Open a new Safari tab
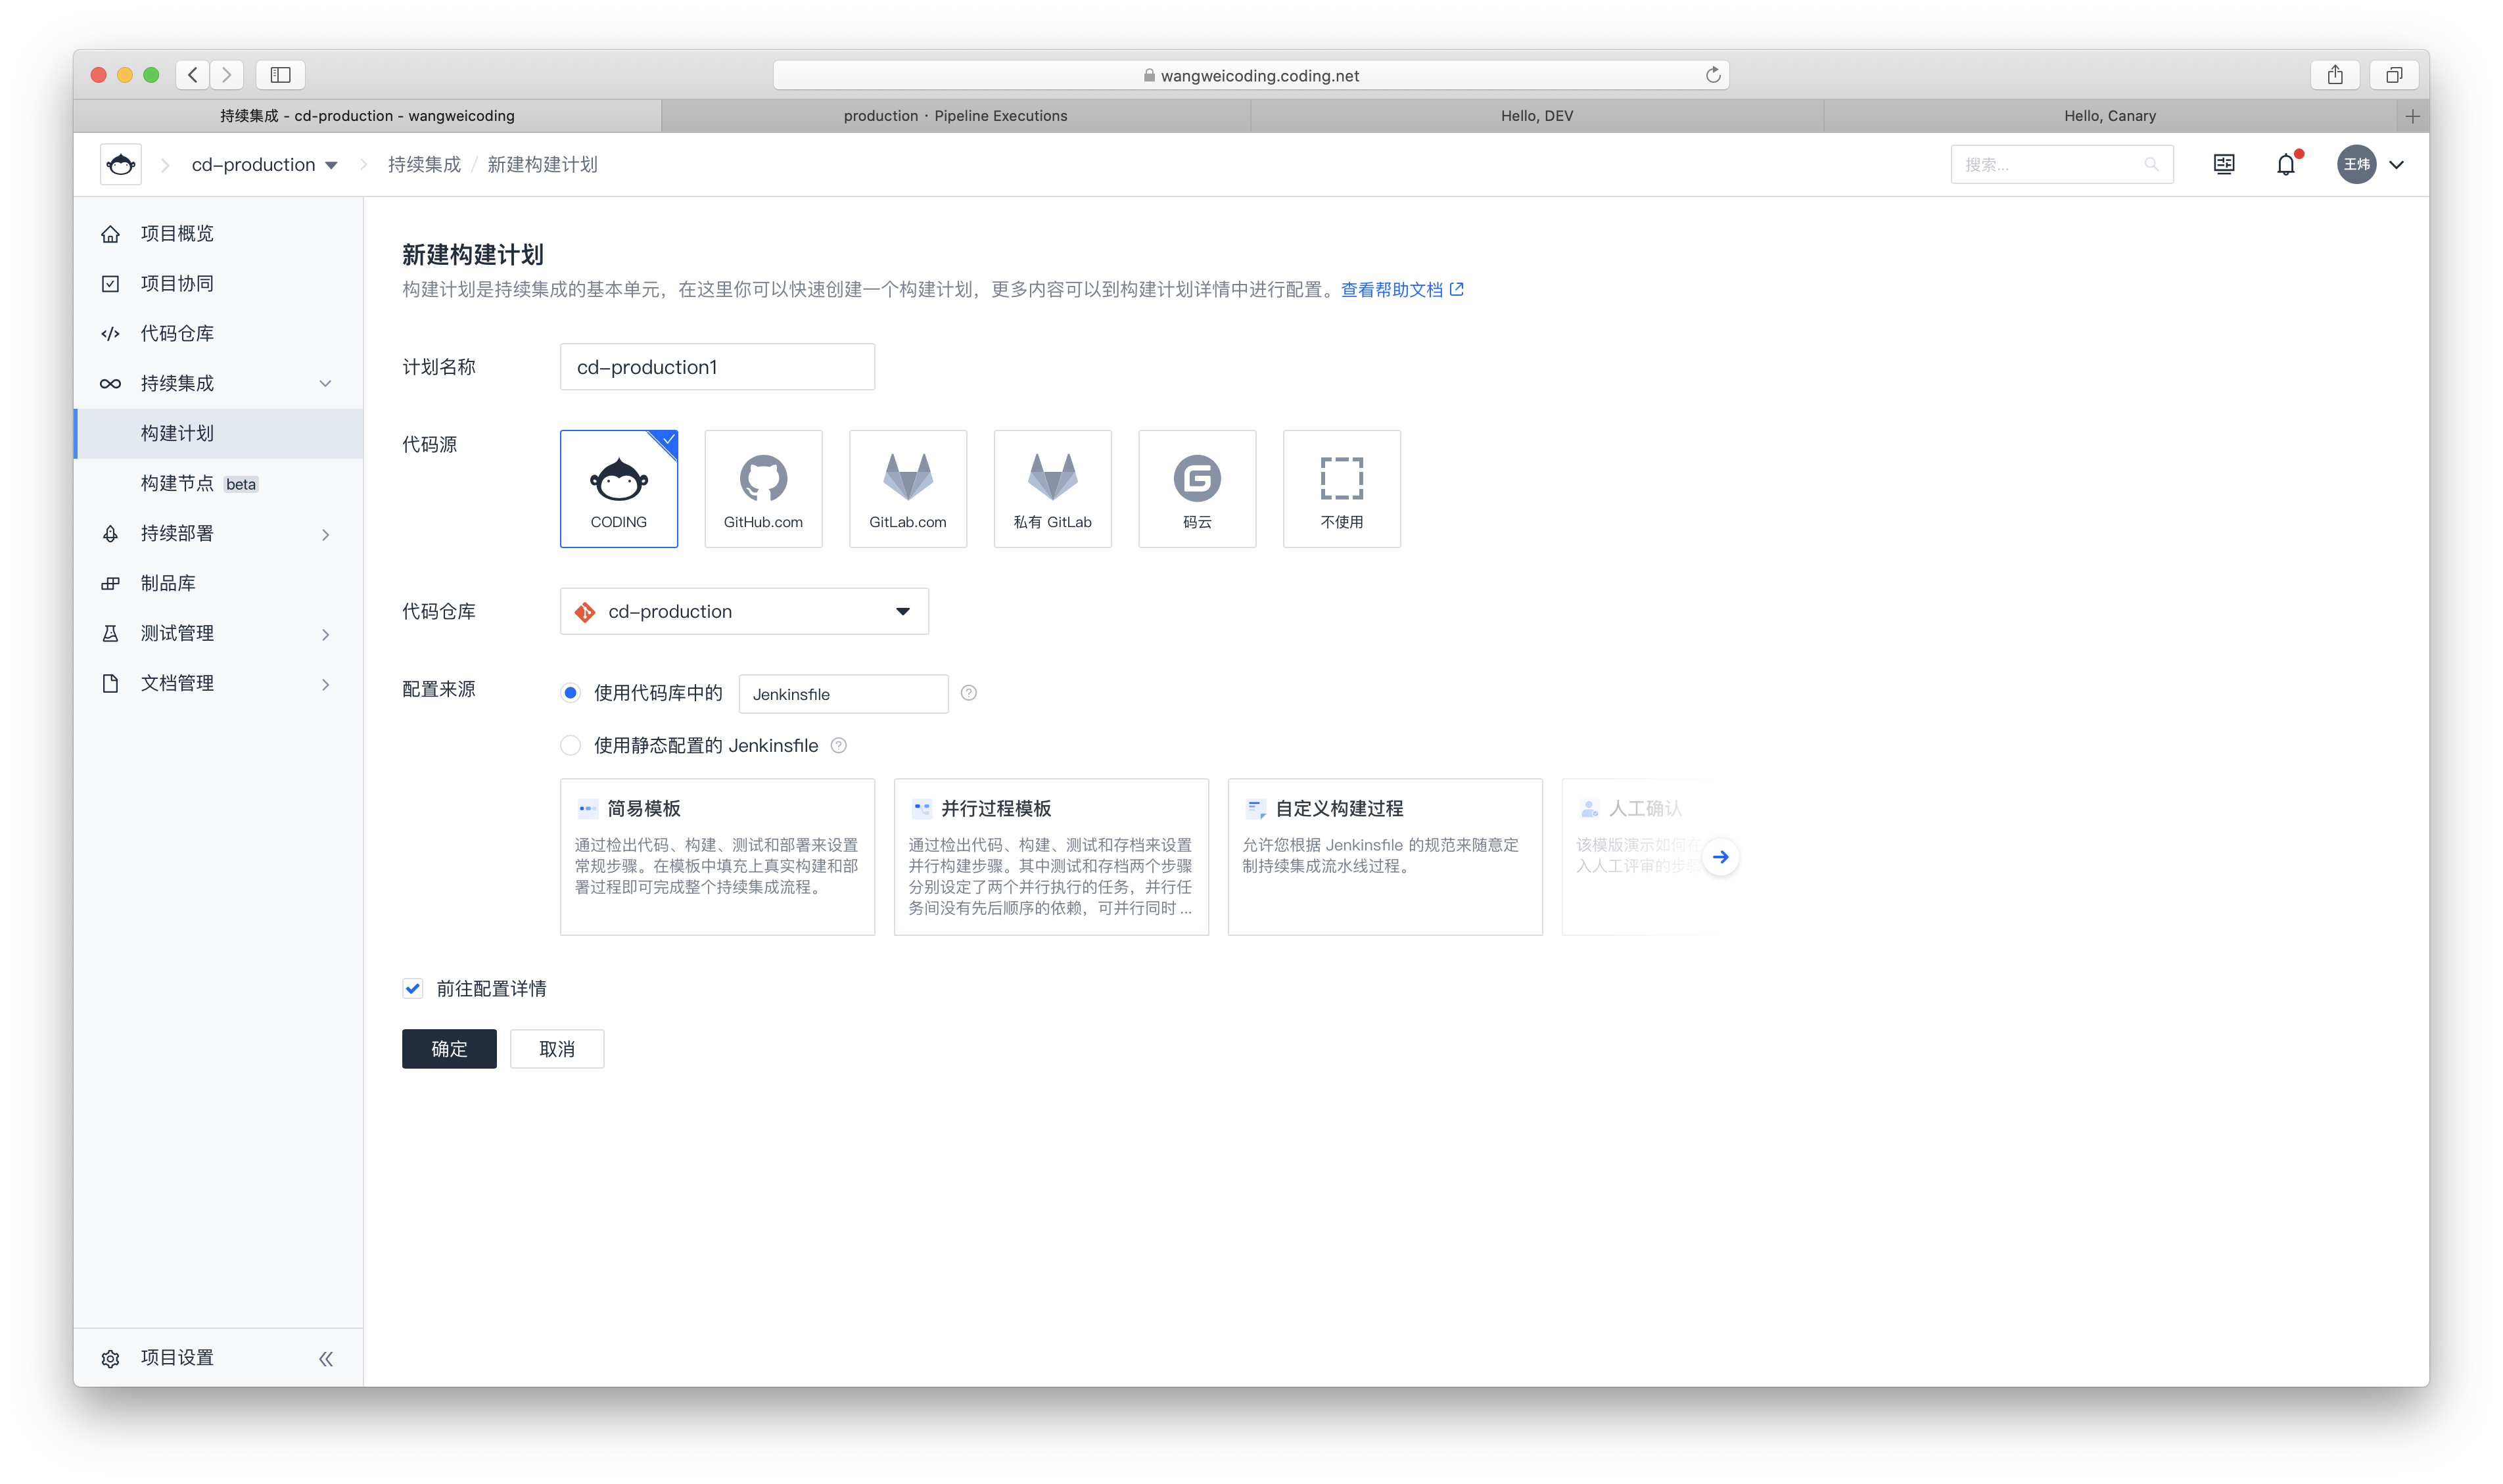 [2412, 116]
